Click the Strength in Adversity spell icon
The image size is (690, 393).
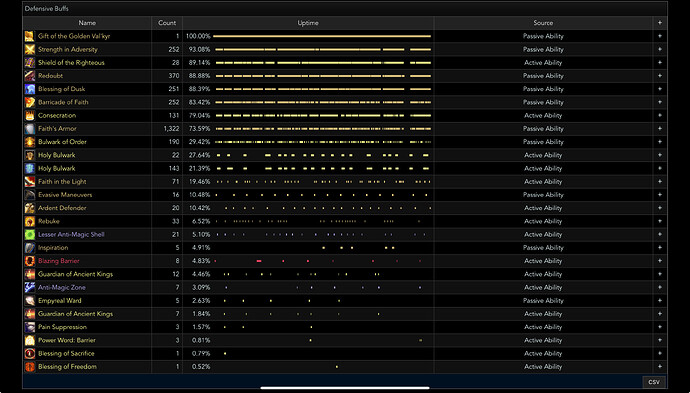click(x=29, y=49)
